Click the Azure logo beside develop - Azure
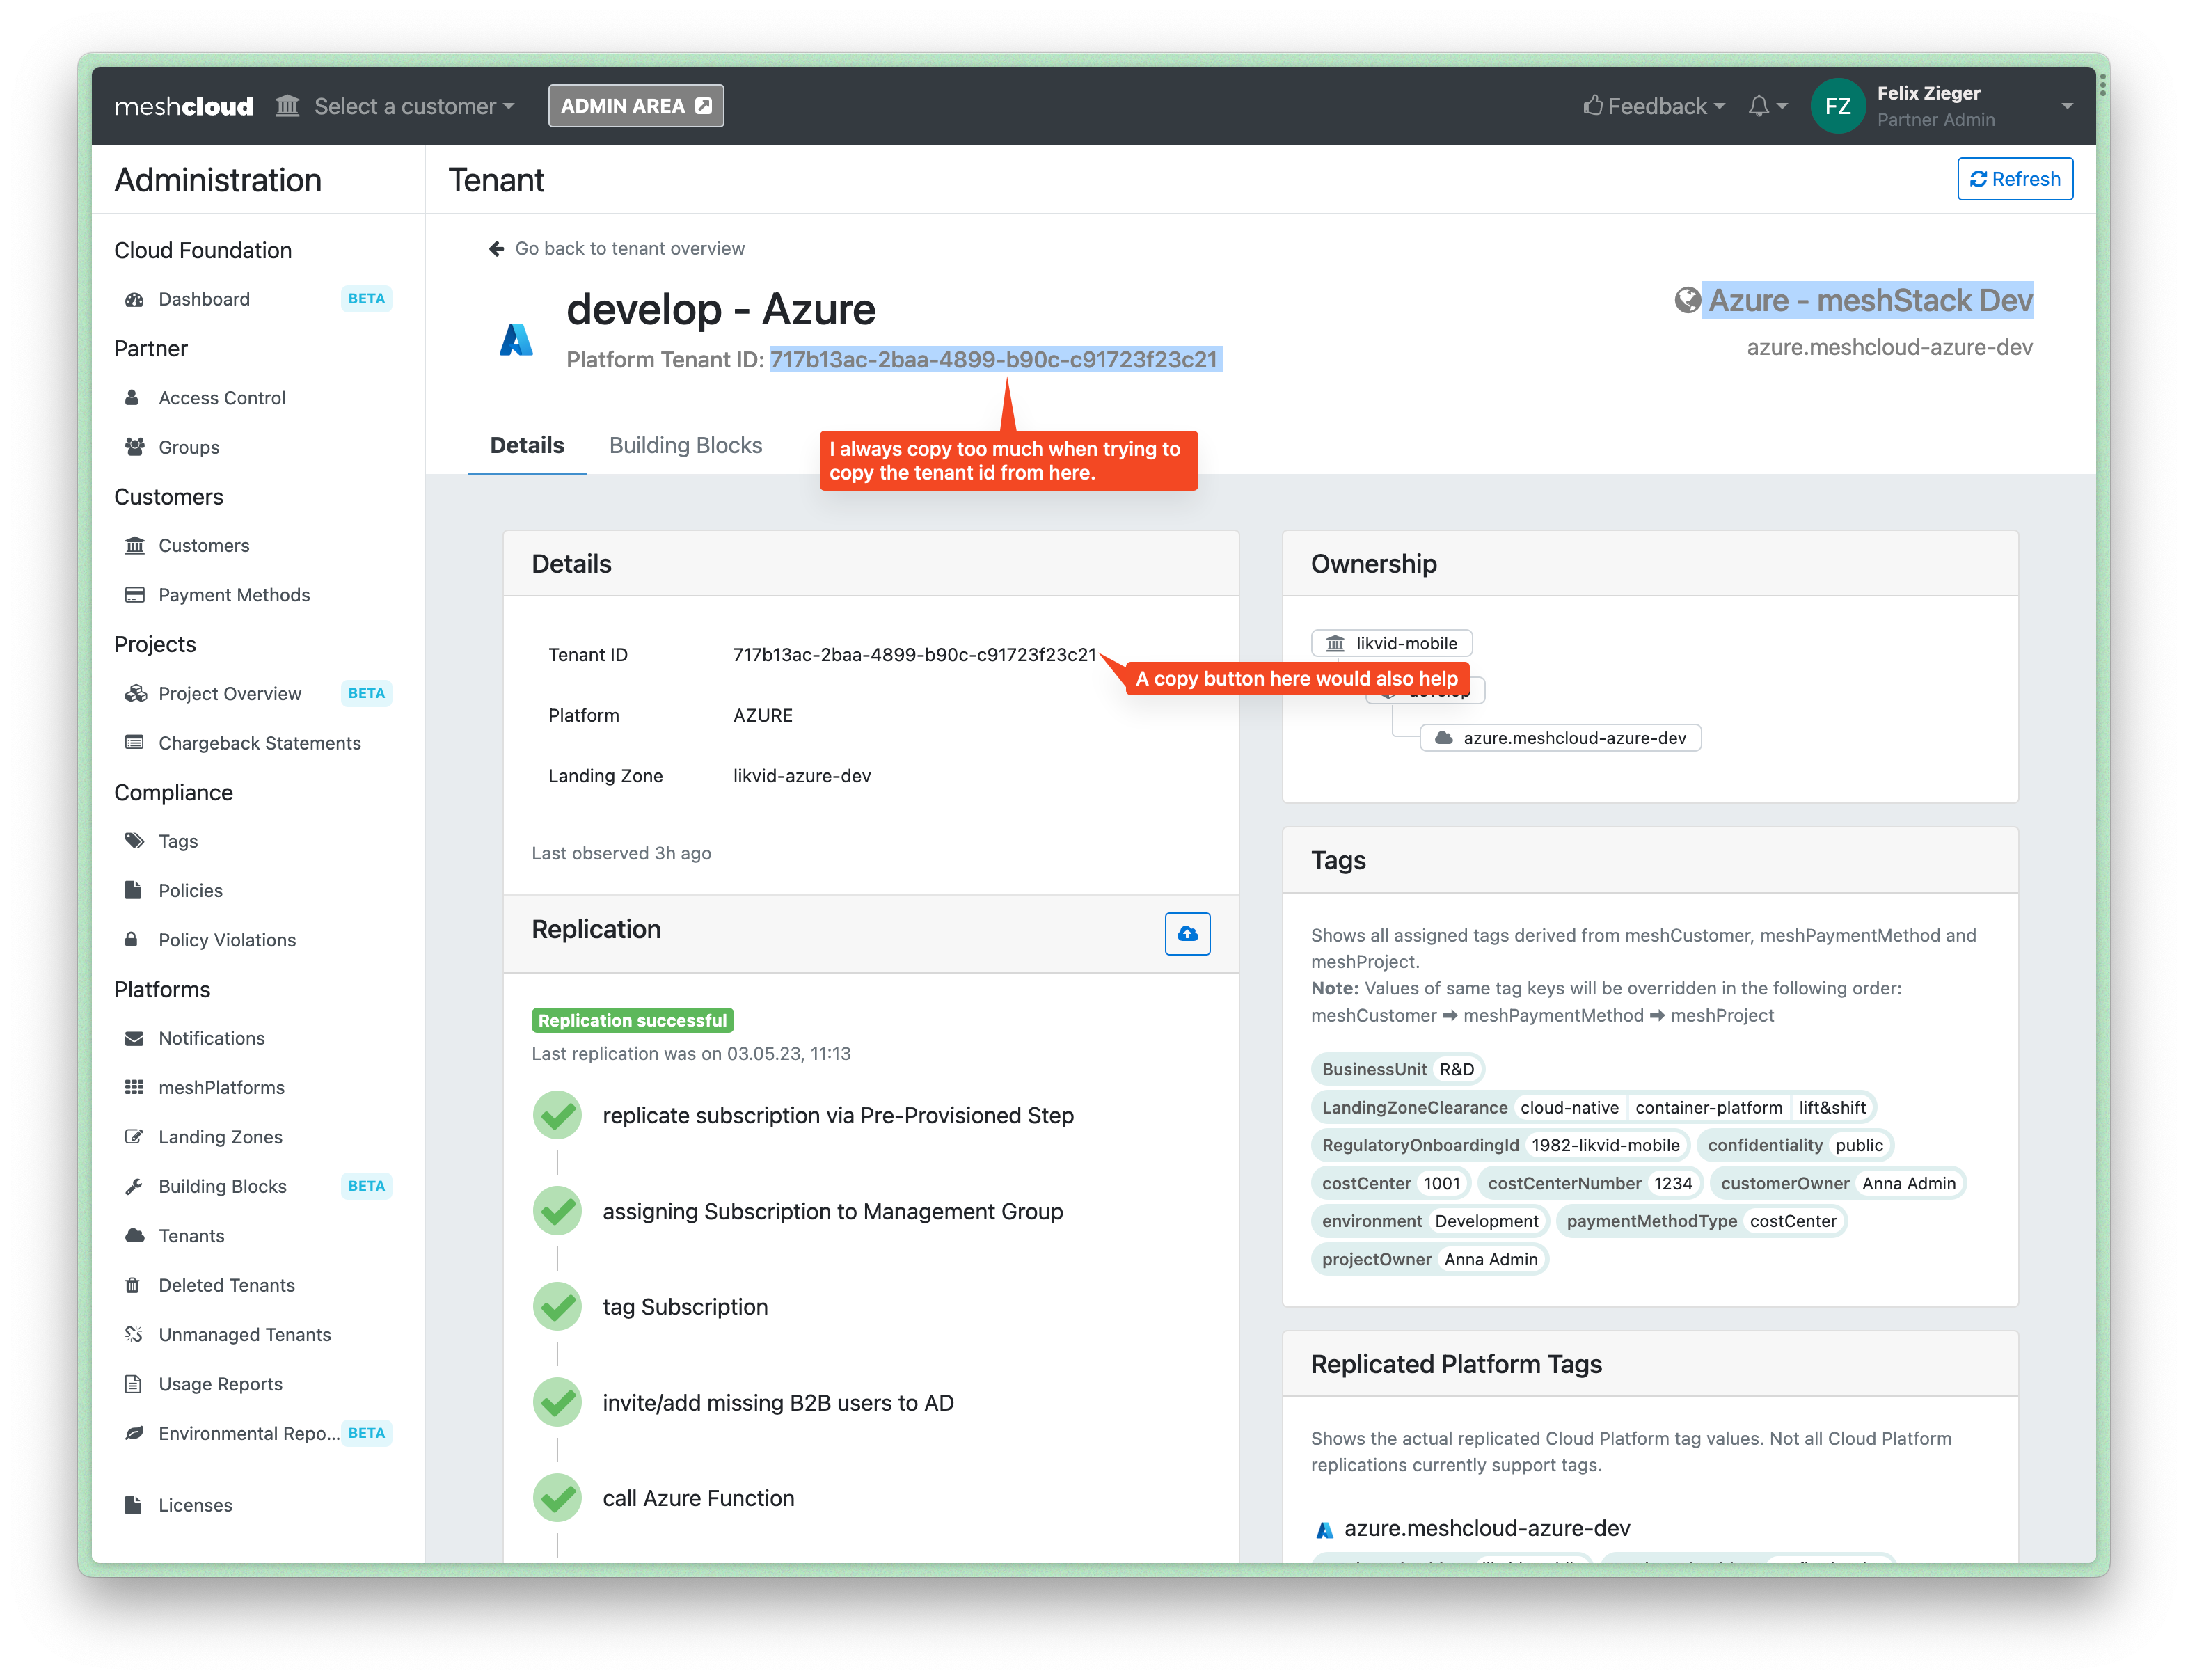This screenshot has height=1680, width=2188. 516,340
